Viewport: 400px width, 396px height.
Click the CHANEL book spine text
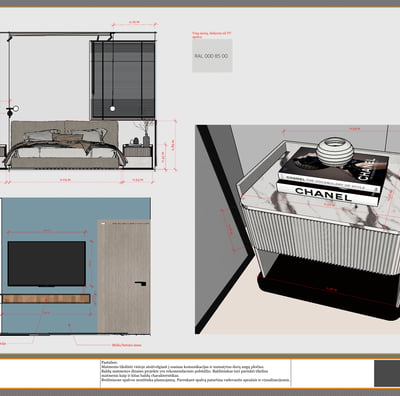pos(323,194)
